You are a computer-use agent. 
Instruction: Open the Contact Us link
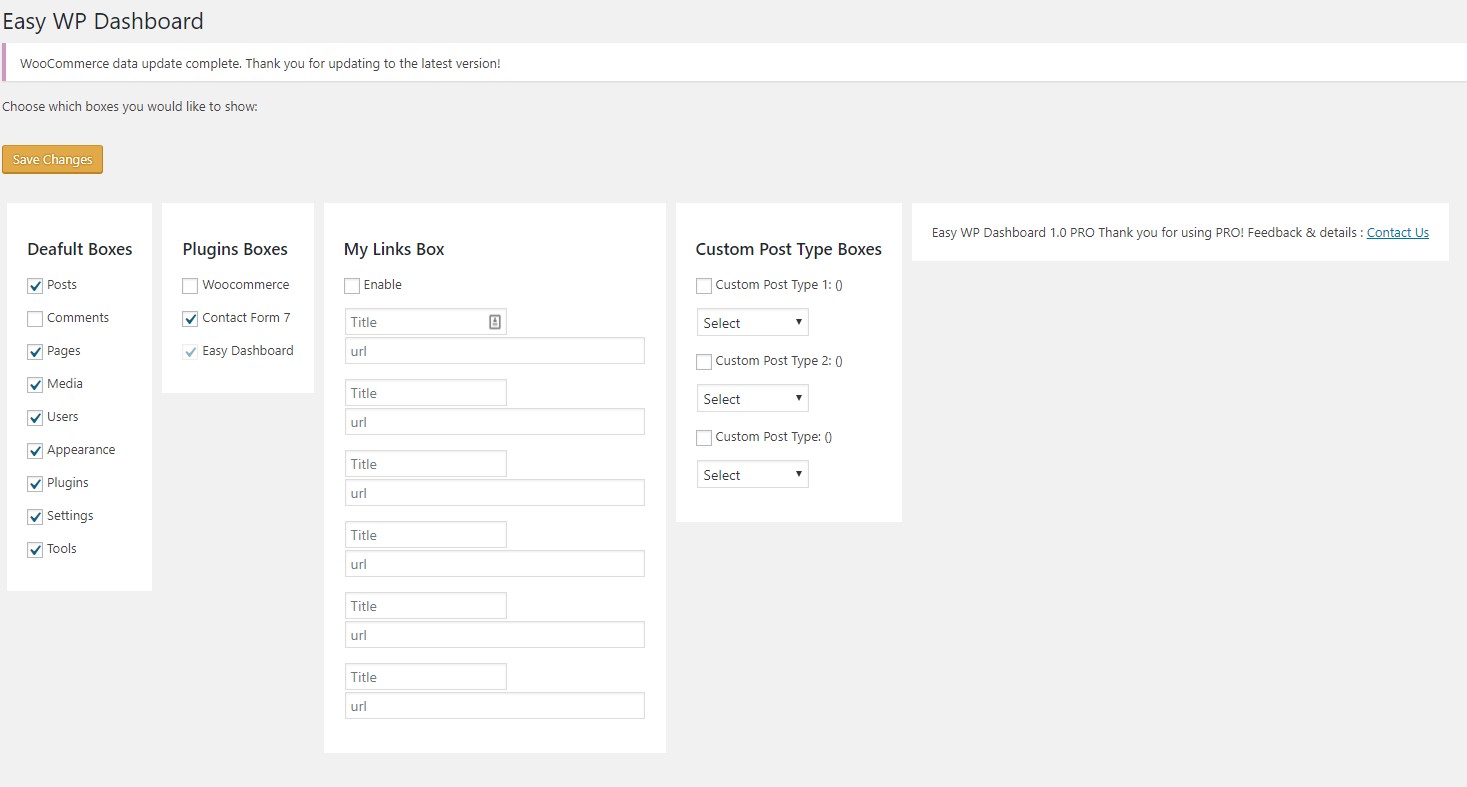tap(1397, 233)
